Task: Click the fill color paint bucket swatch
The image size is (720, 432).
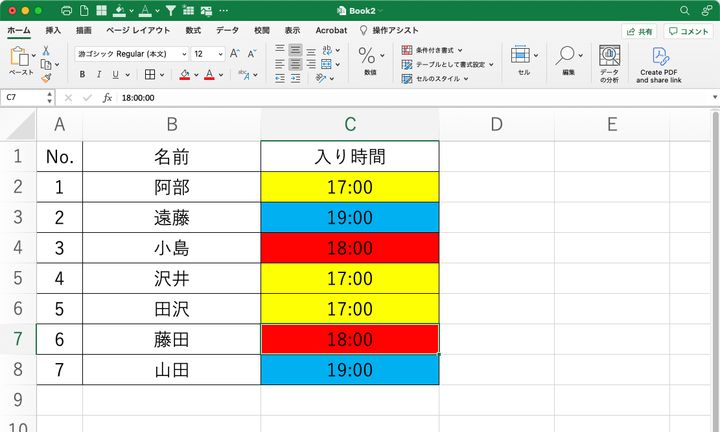Action: 184,74
